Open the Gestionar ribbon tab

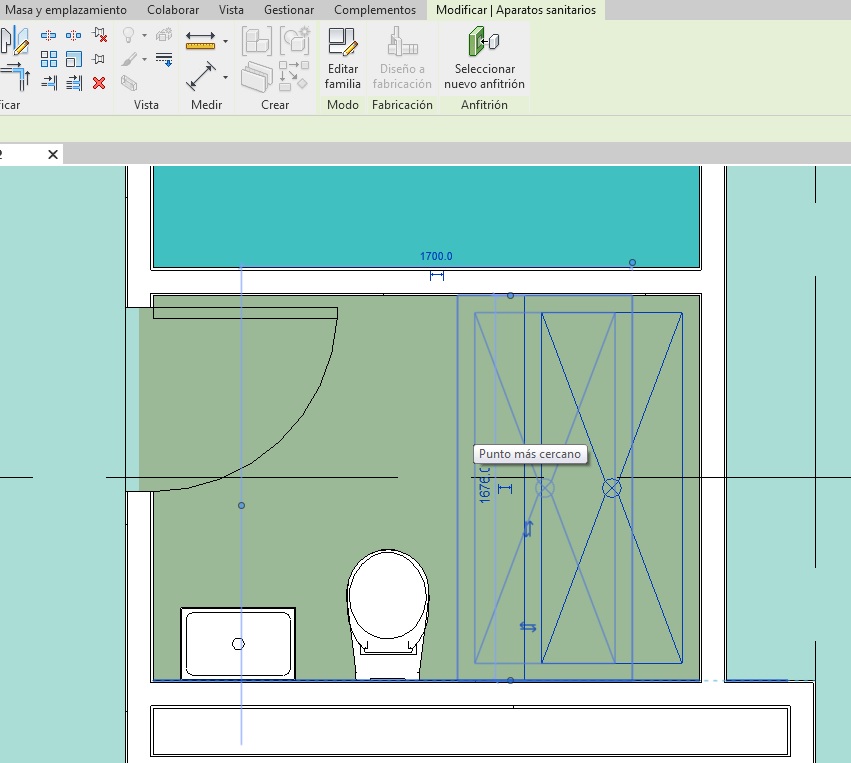click(x=289, y=10)
